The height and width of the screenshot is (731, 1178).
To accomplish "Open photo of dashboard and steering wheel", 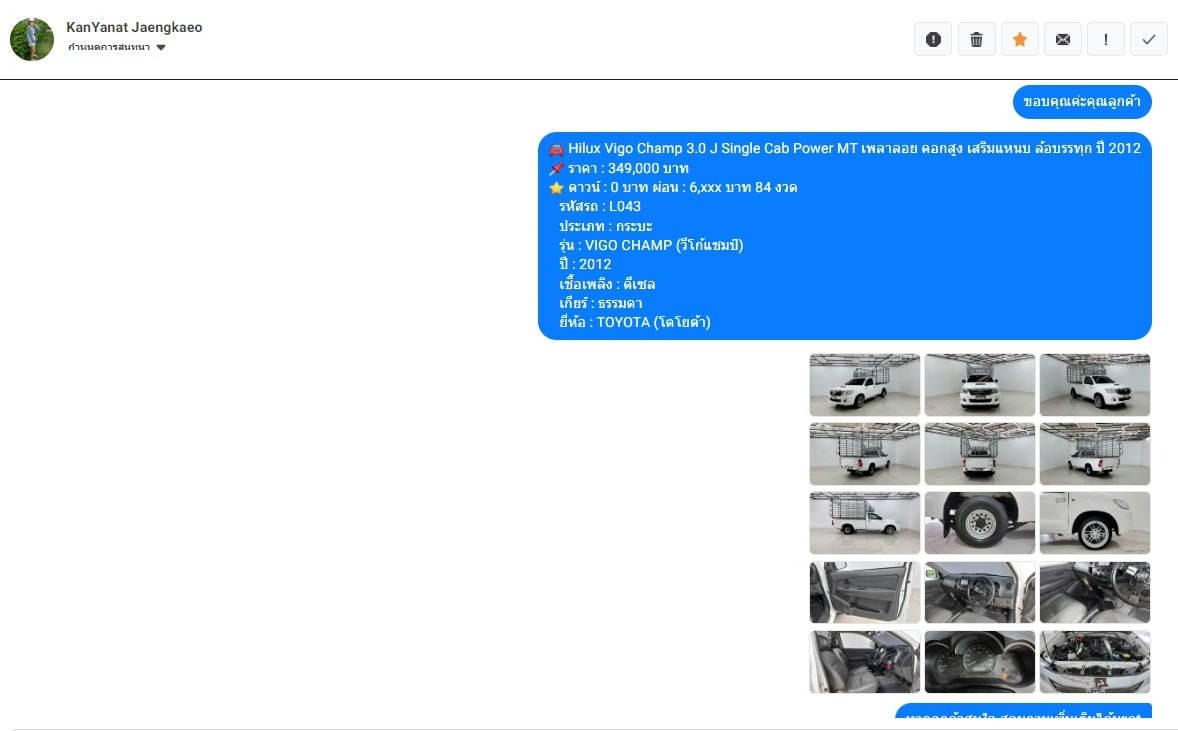I will (x=980, y=592).
